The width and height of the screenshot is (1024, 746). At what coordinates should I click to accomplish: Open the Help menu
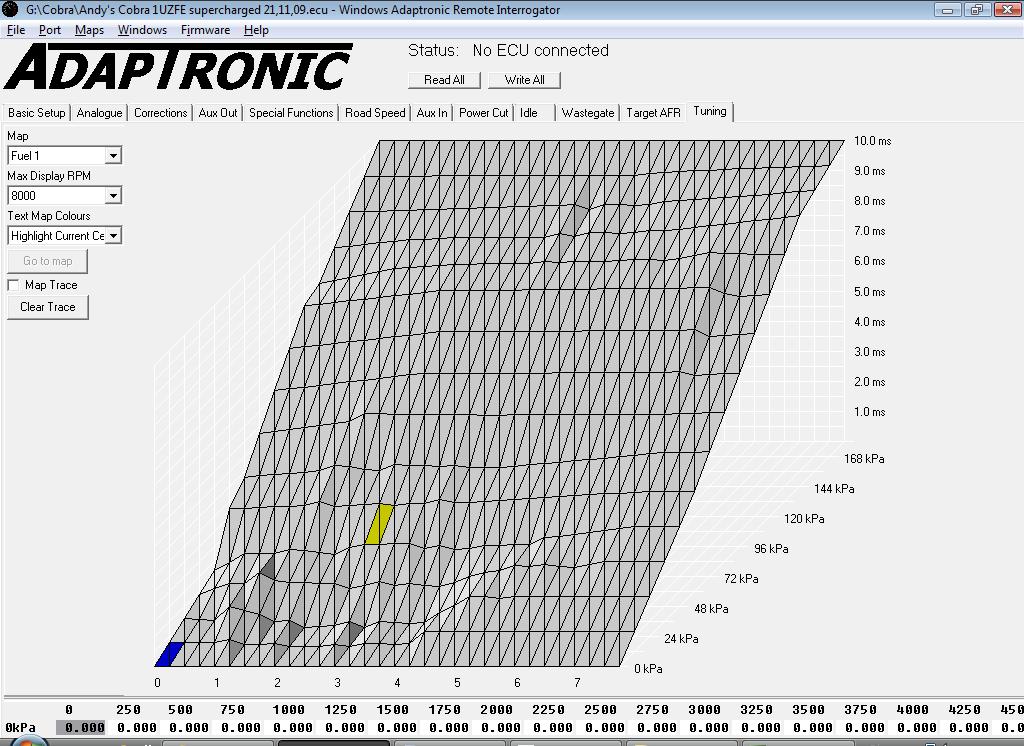[x=256, y=30]
